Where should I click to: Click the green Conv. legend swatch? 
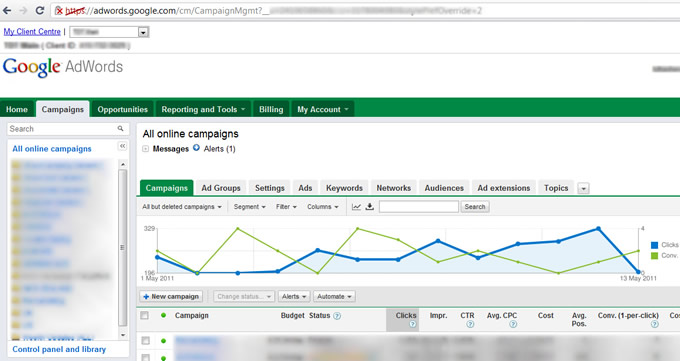tap(654, 256)
